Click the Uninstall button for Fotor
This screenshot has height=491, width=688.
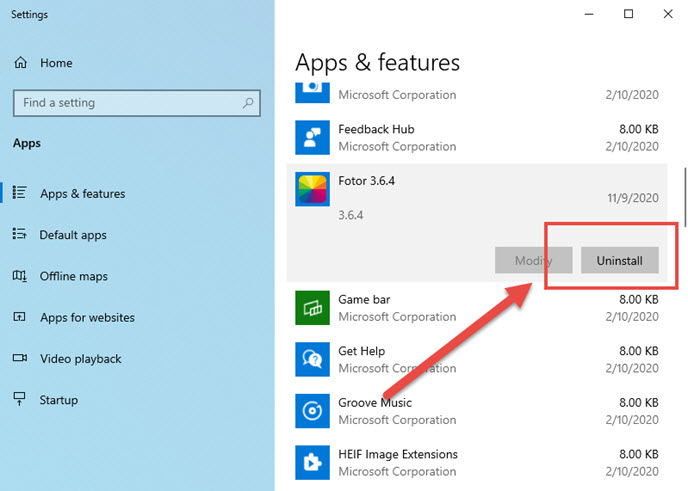point(620,260)
